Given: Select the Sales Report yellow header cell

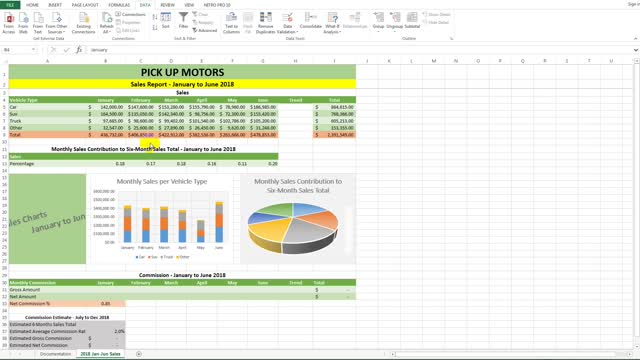Looking at the screenshot, I should tap(182, 84).
